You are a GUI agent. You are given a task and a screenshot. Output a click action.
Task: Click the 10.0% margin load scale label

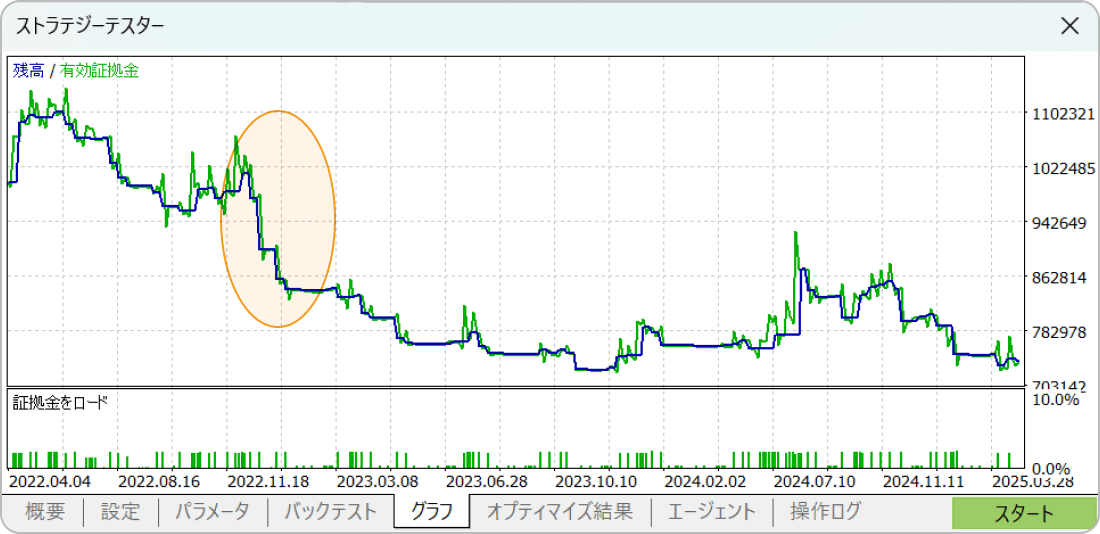(1054, 399)
